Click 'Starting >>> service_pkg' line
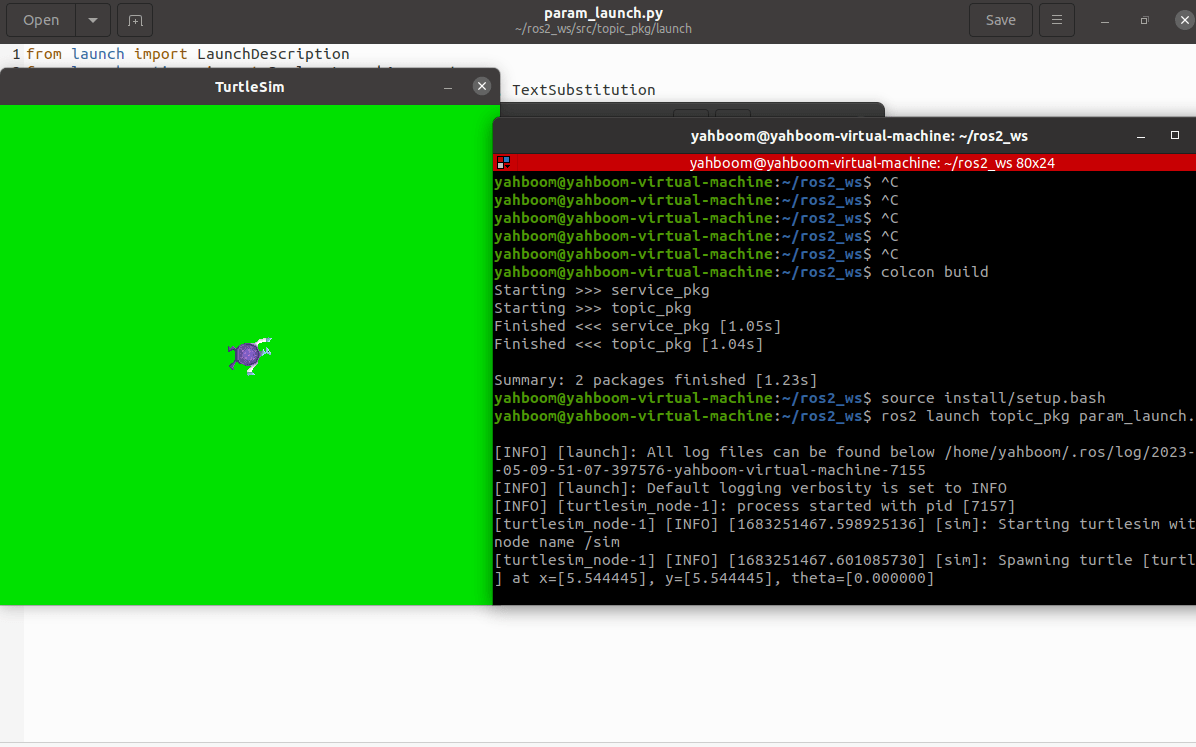 click(602, 291)
